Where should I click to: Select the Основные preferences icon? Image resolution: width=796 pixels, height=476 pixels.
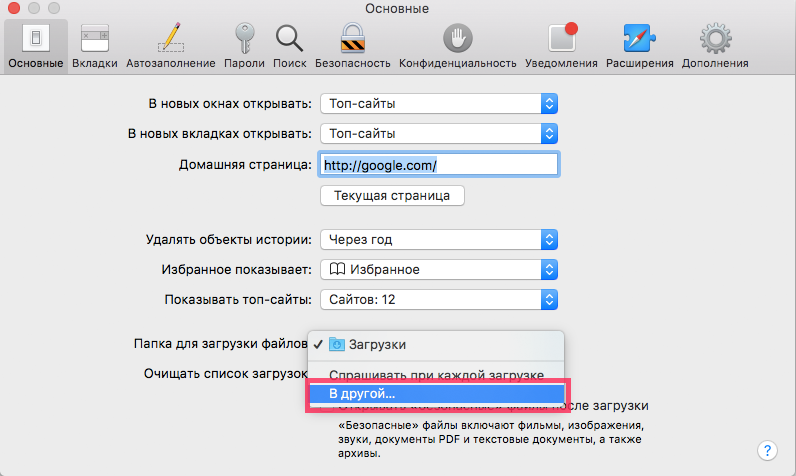[35, 45]
